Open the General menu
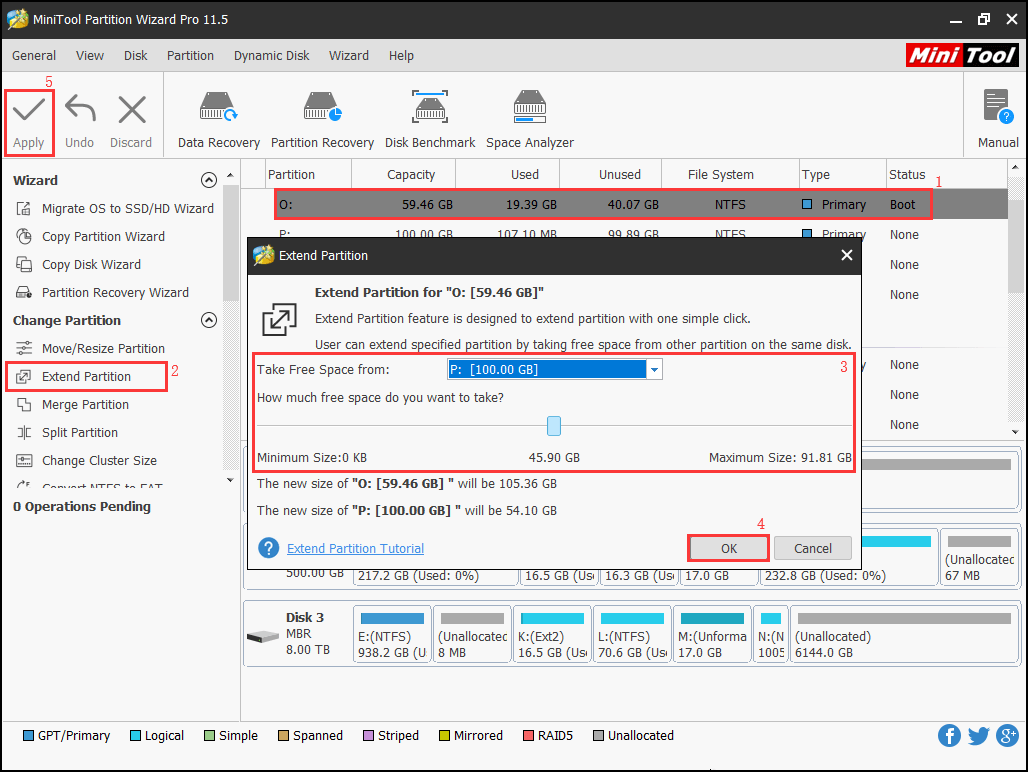1028x772 pixels. pyautogui.click(x=33, y=56)
